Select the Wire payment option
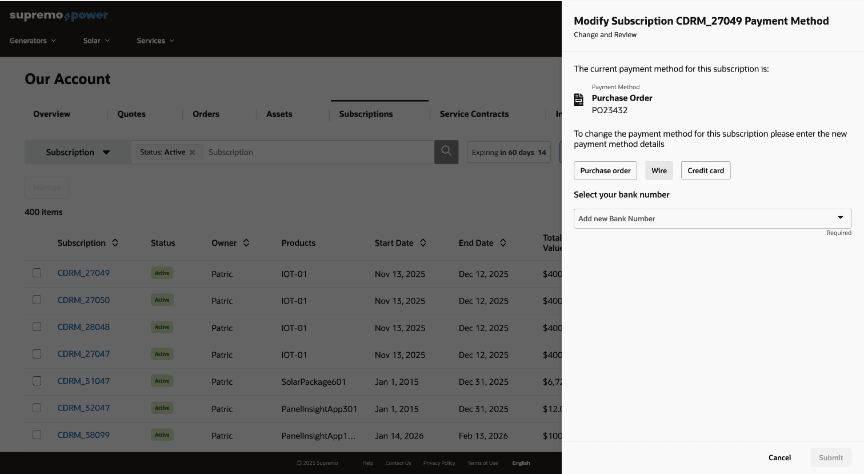 point(659,170)
